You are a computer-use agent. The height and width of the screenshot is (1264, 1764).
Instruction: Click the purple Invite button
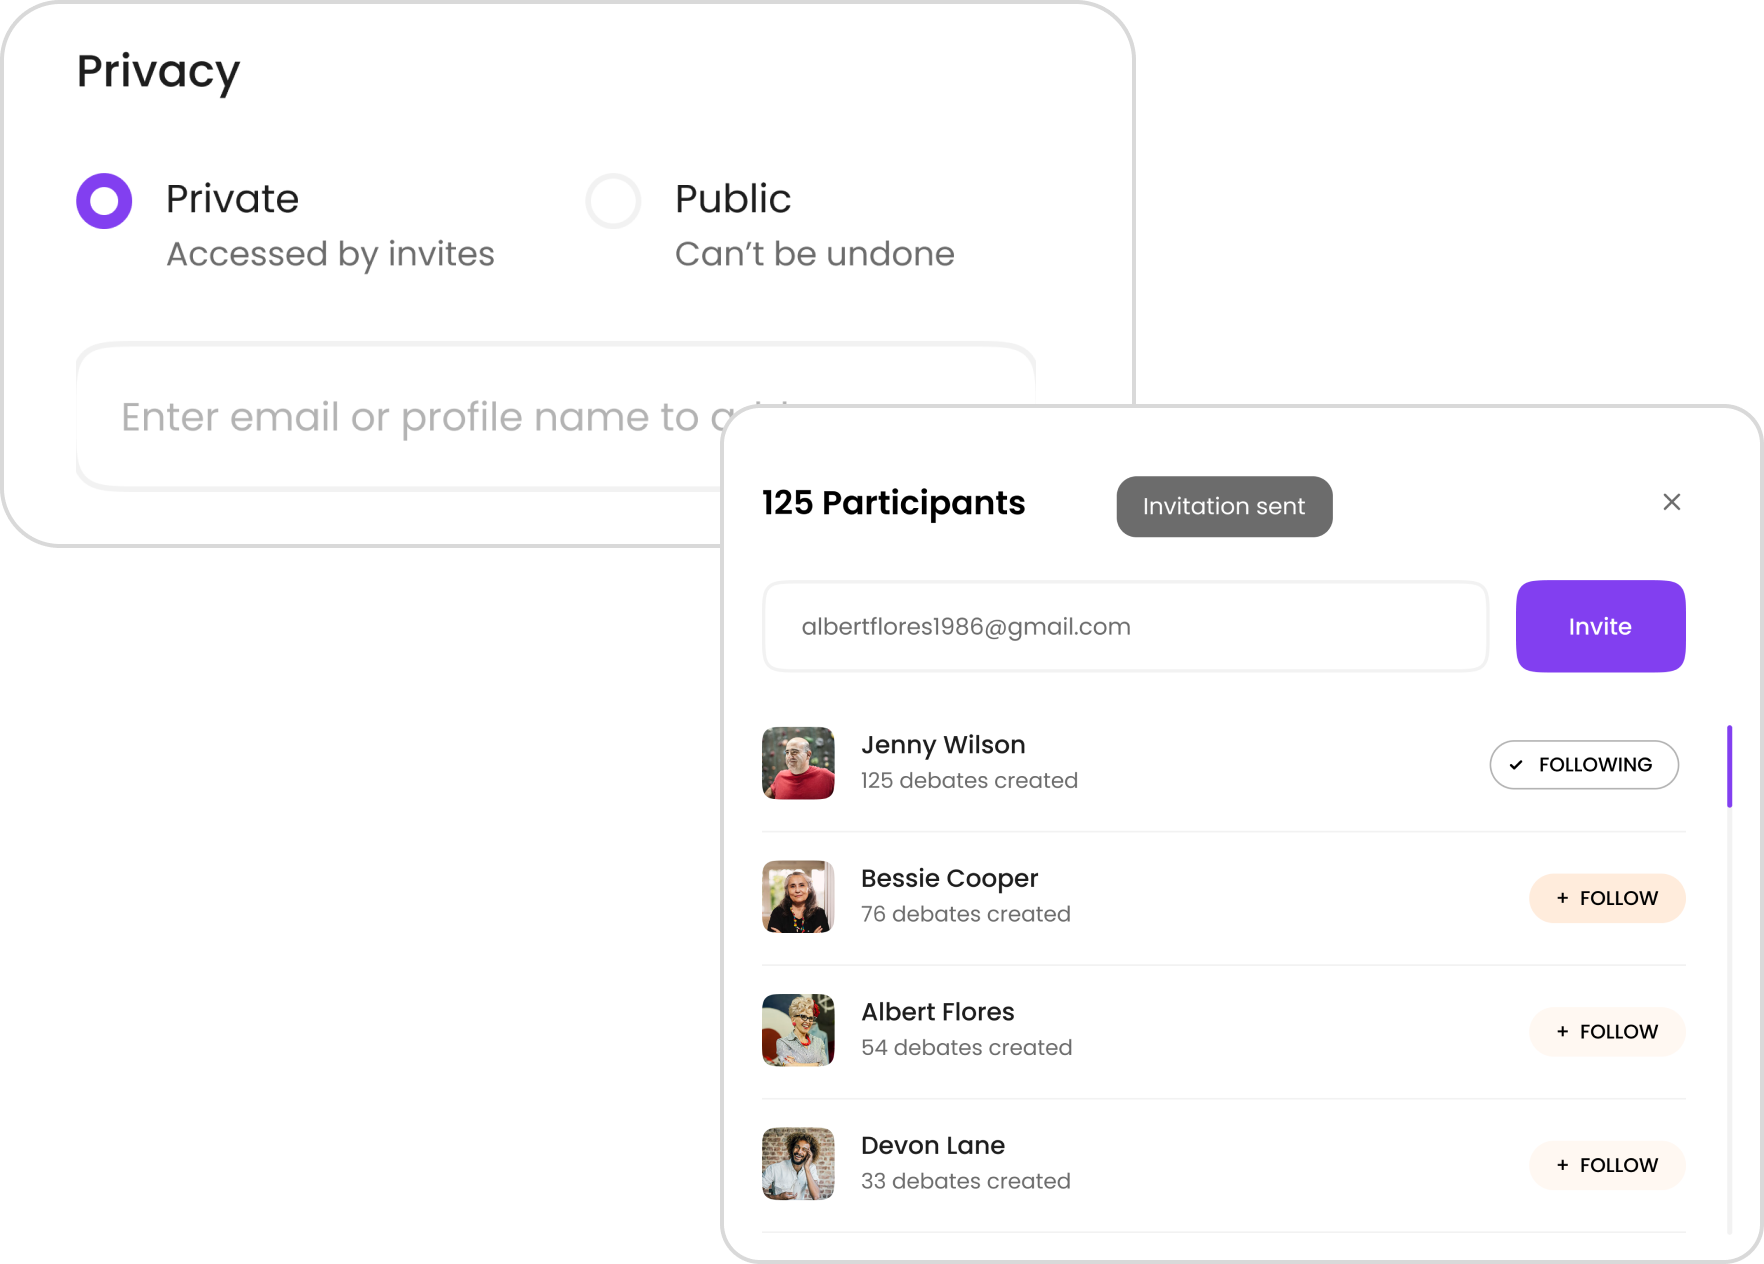[1600, 626]
